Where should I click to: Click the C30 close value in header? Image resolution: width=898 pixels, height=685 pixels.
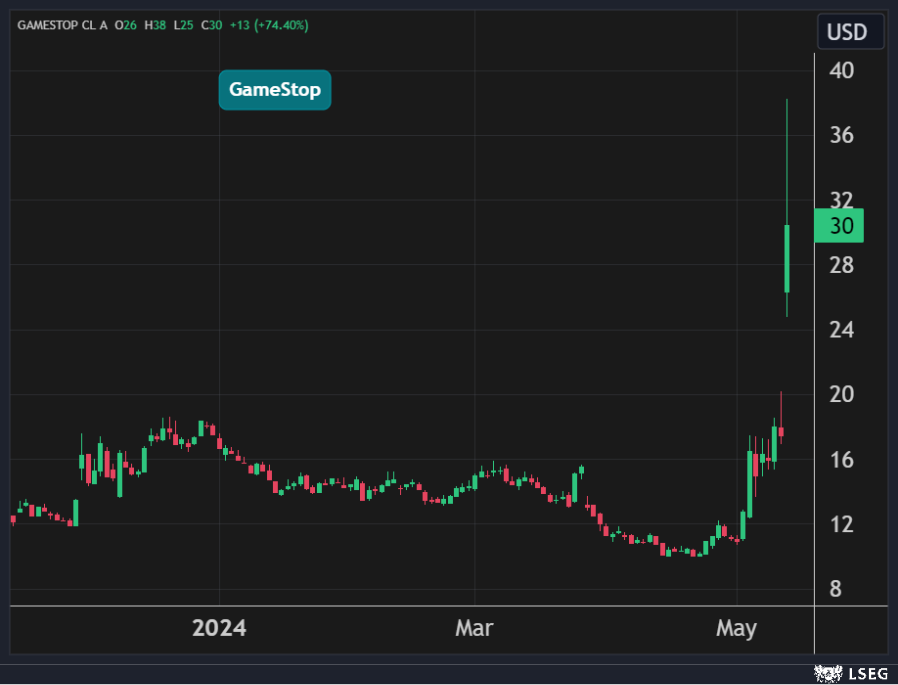210,24
